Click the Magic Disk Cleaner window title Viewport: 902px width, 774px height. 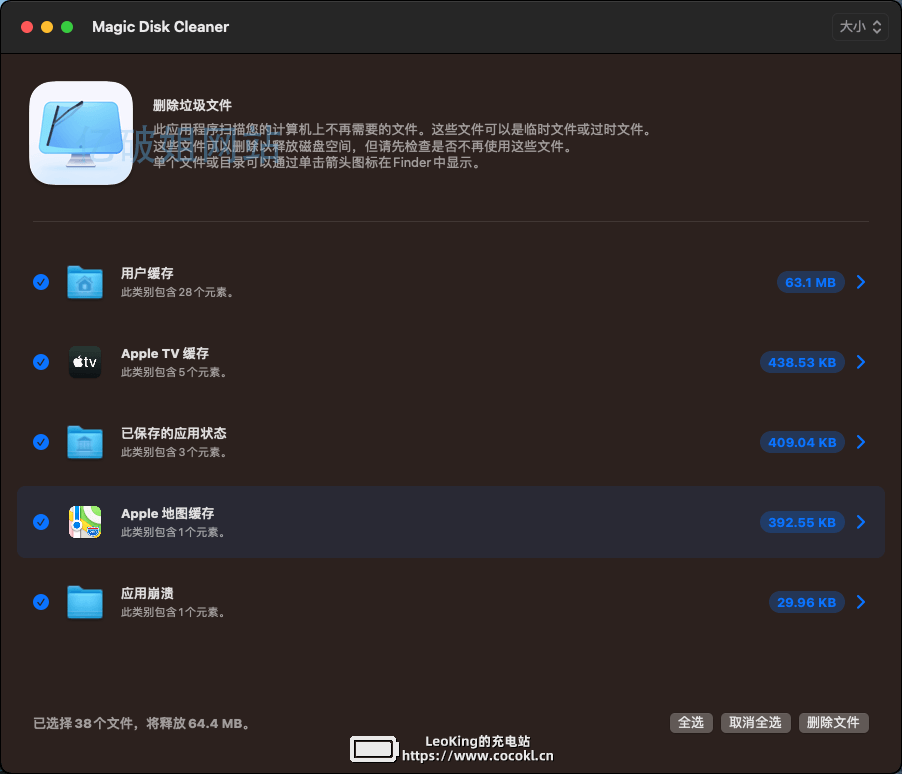160,27
